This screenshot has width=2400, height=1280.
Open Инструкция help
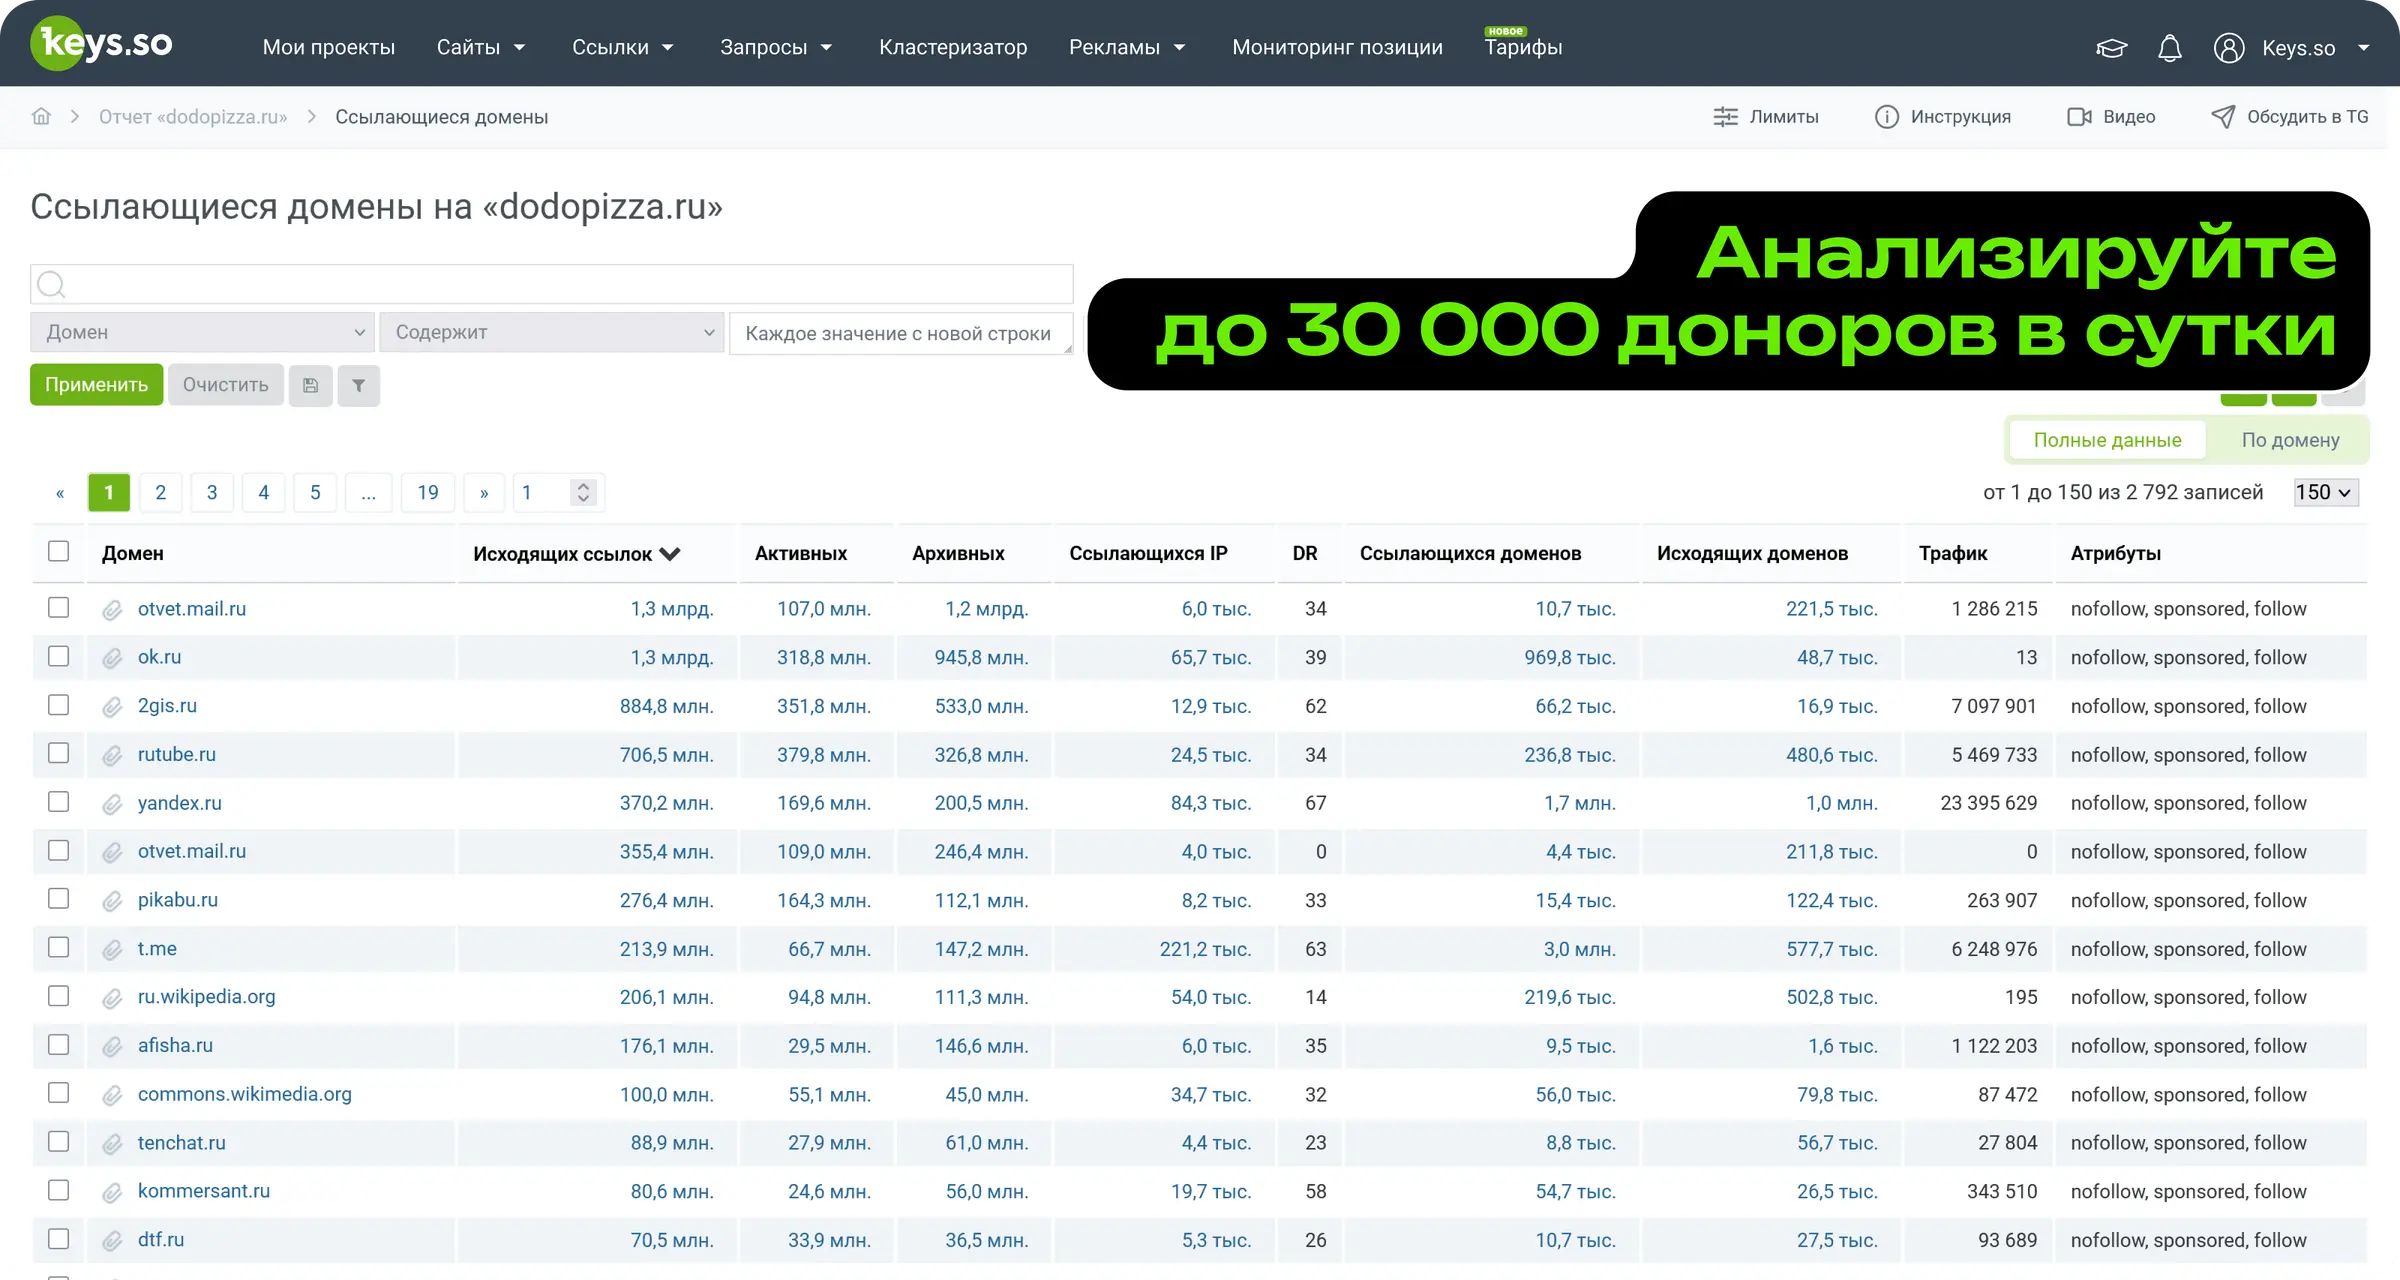click(1942, 117)
